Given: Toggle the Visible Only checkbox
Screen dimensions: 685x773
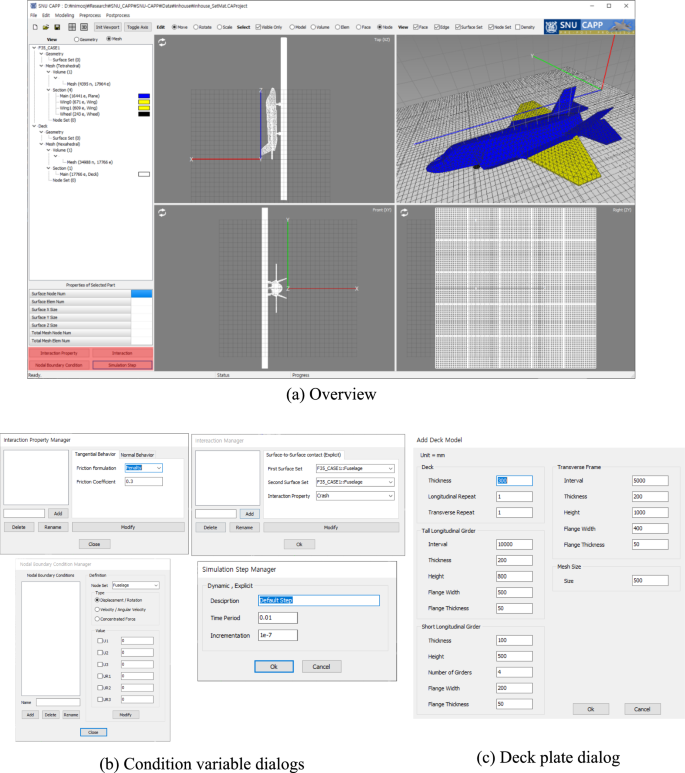Looking at the screenshot, I should click(x=258, y=27).
